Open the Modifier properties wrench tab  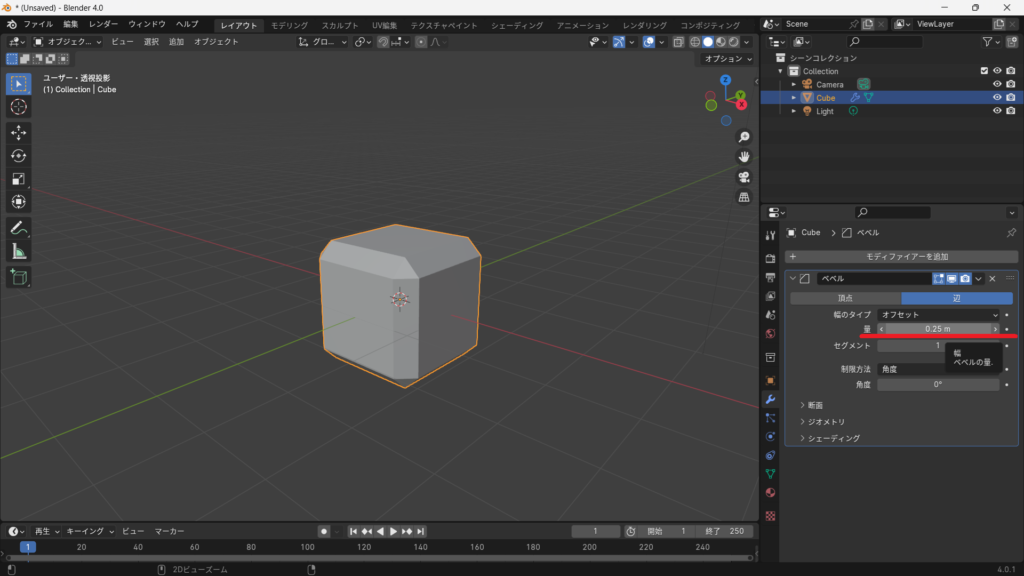(x=770, y=399)
